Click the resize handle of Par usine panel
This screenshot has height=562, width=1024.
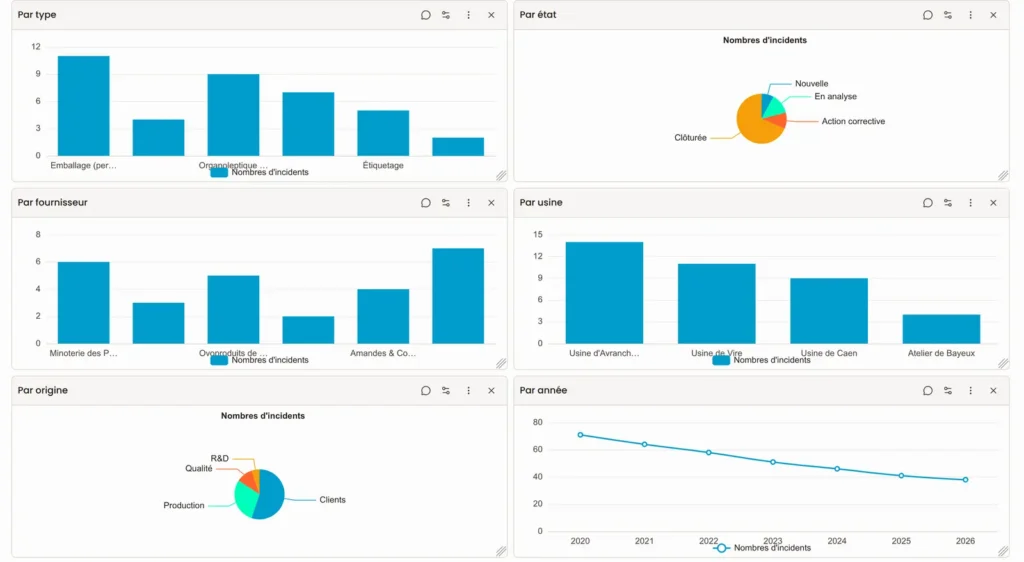pos(1003,364)
